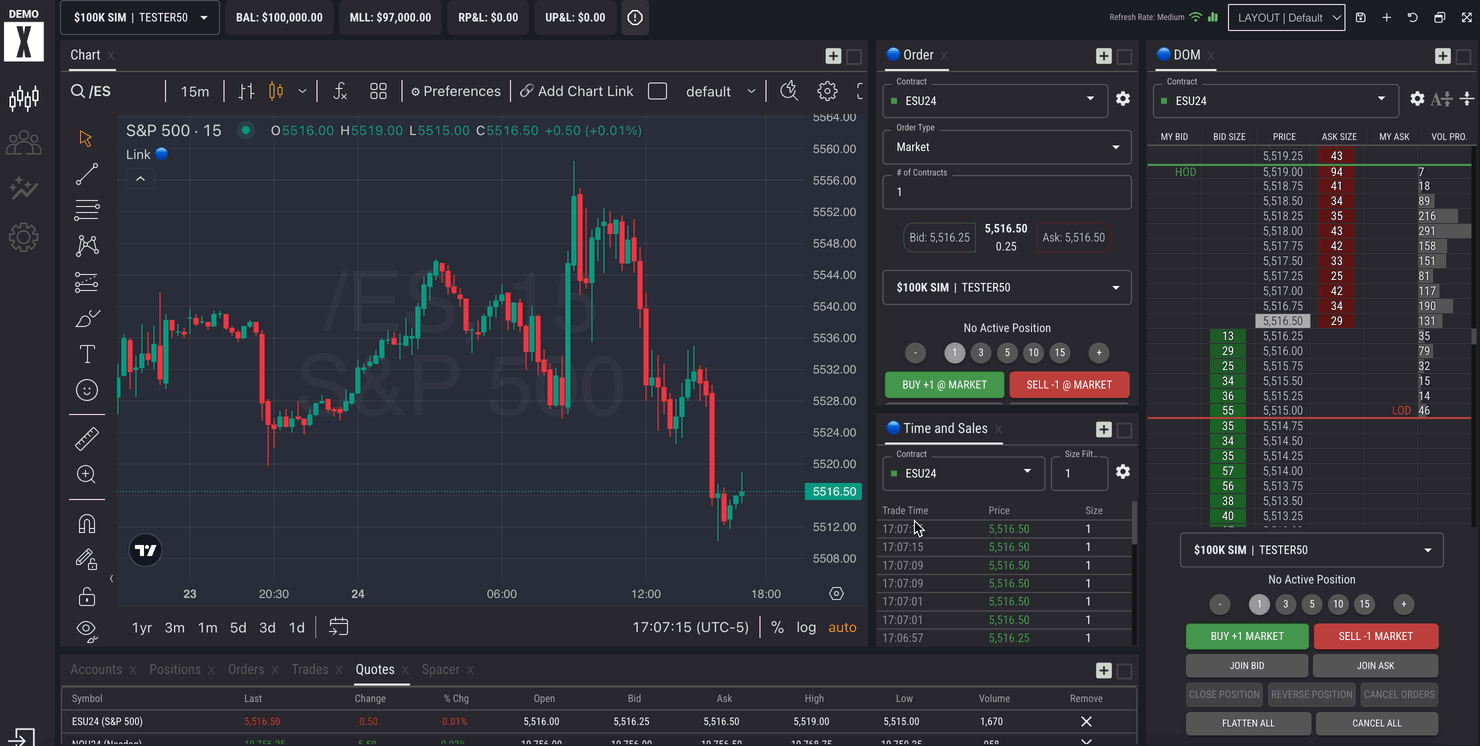Click the FLATTEN ALL button

(x=1247, y=723)
